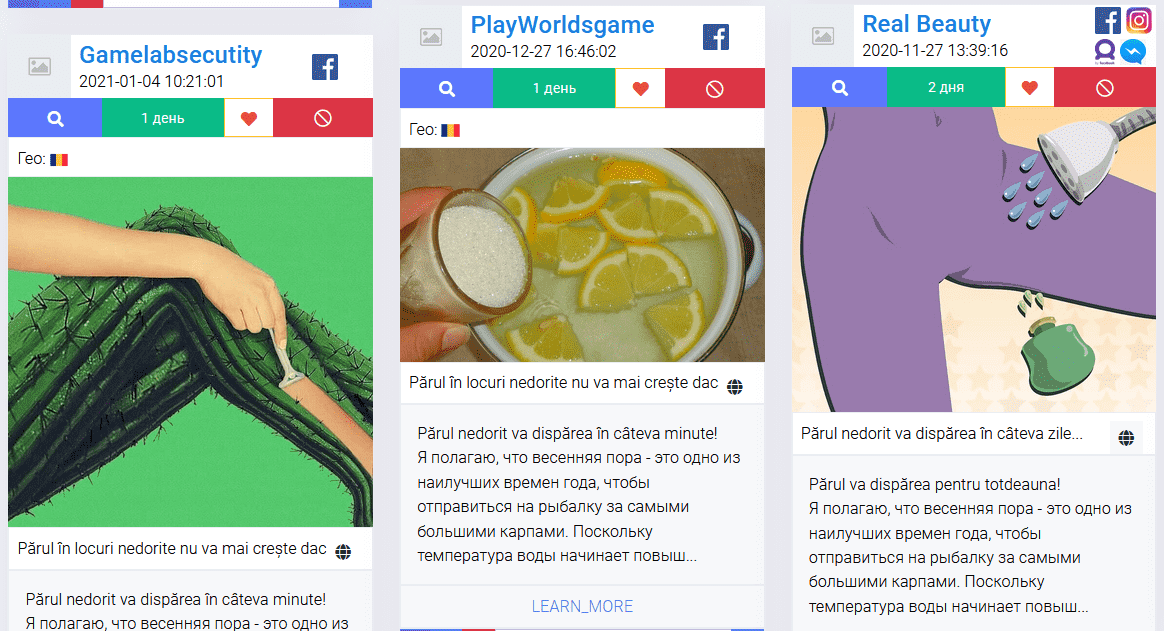This screenshot has width=1164, height=631.
Task: Block the Gamelabsecutity ad with ban icon
Action: coord(323,118)
